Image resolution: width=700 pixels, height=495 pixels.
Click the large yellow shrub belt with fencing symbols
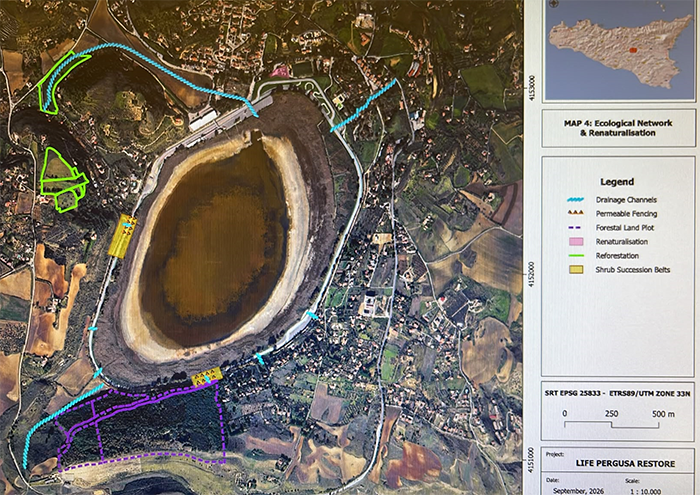pyautogui.click(x=122, y=236)
